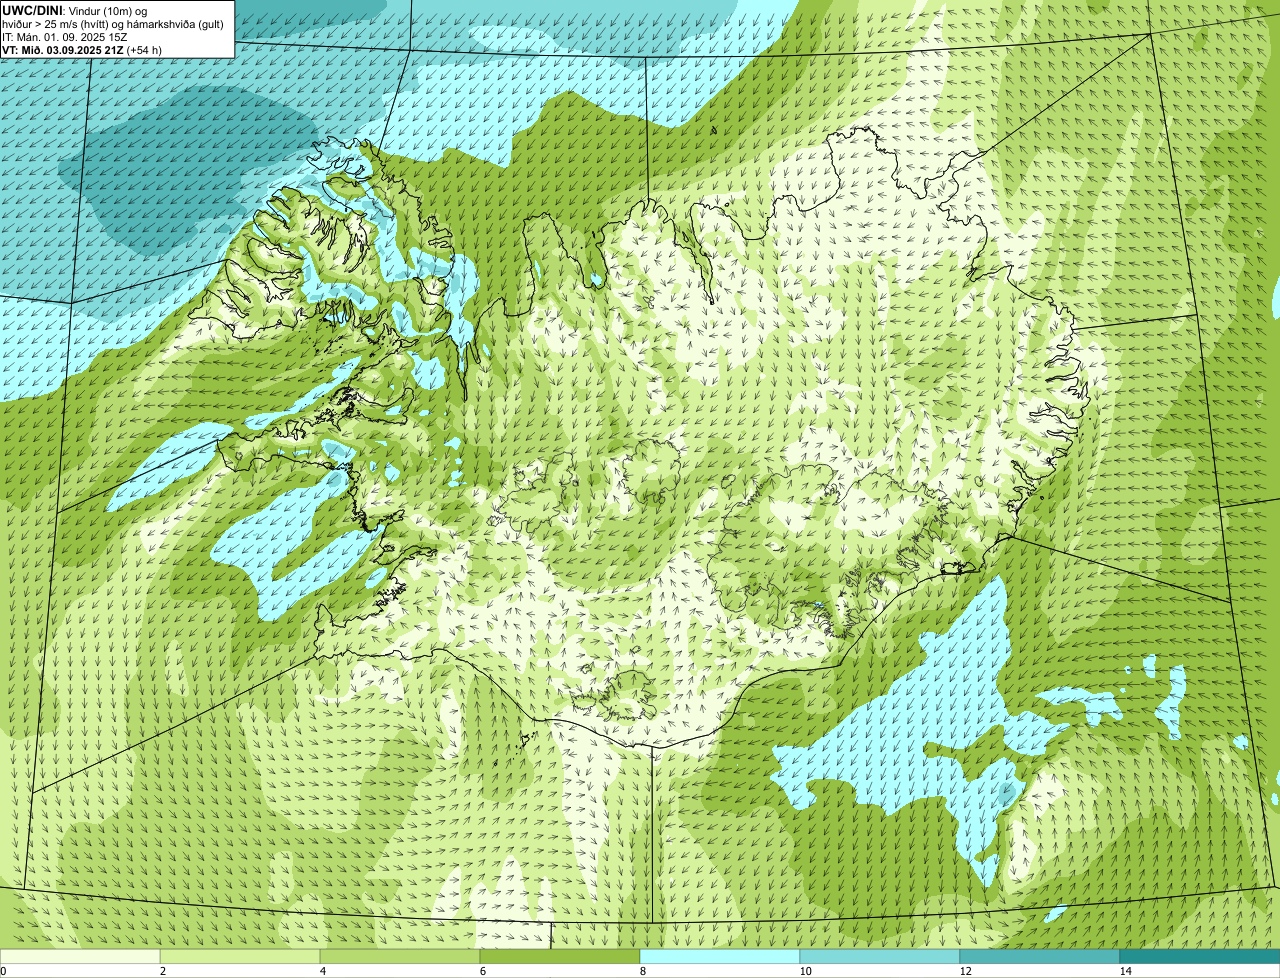This screenshot has width=1280, height=978.
Task: Select the 8–10 m/s light cyan legend swatch
Action: [x=720, y=956]
